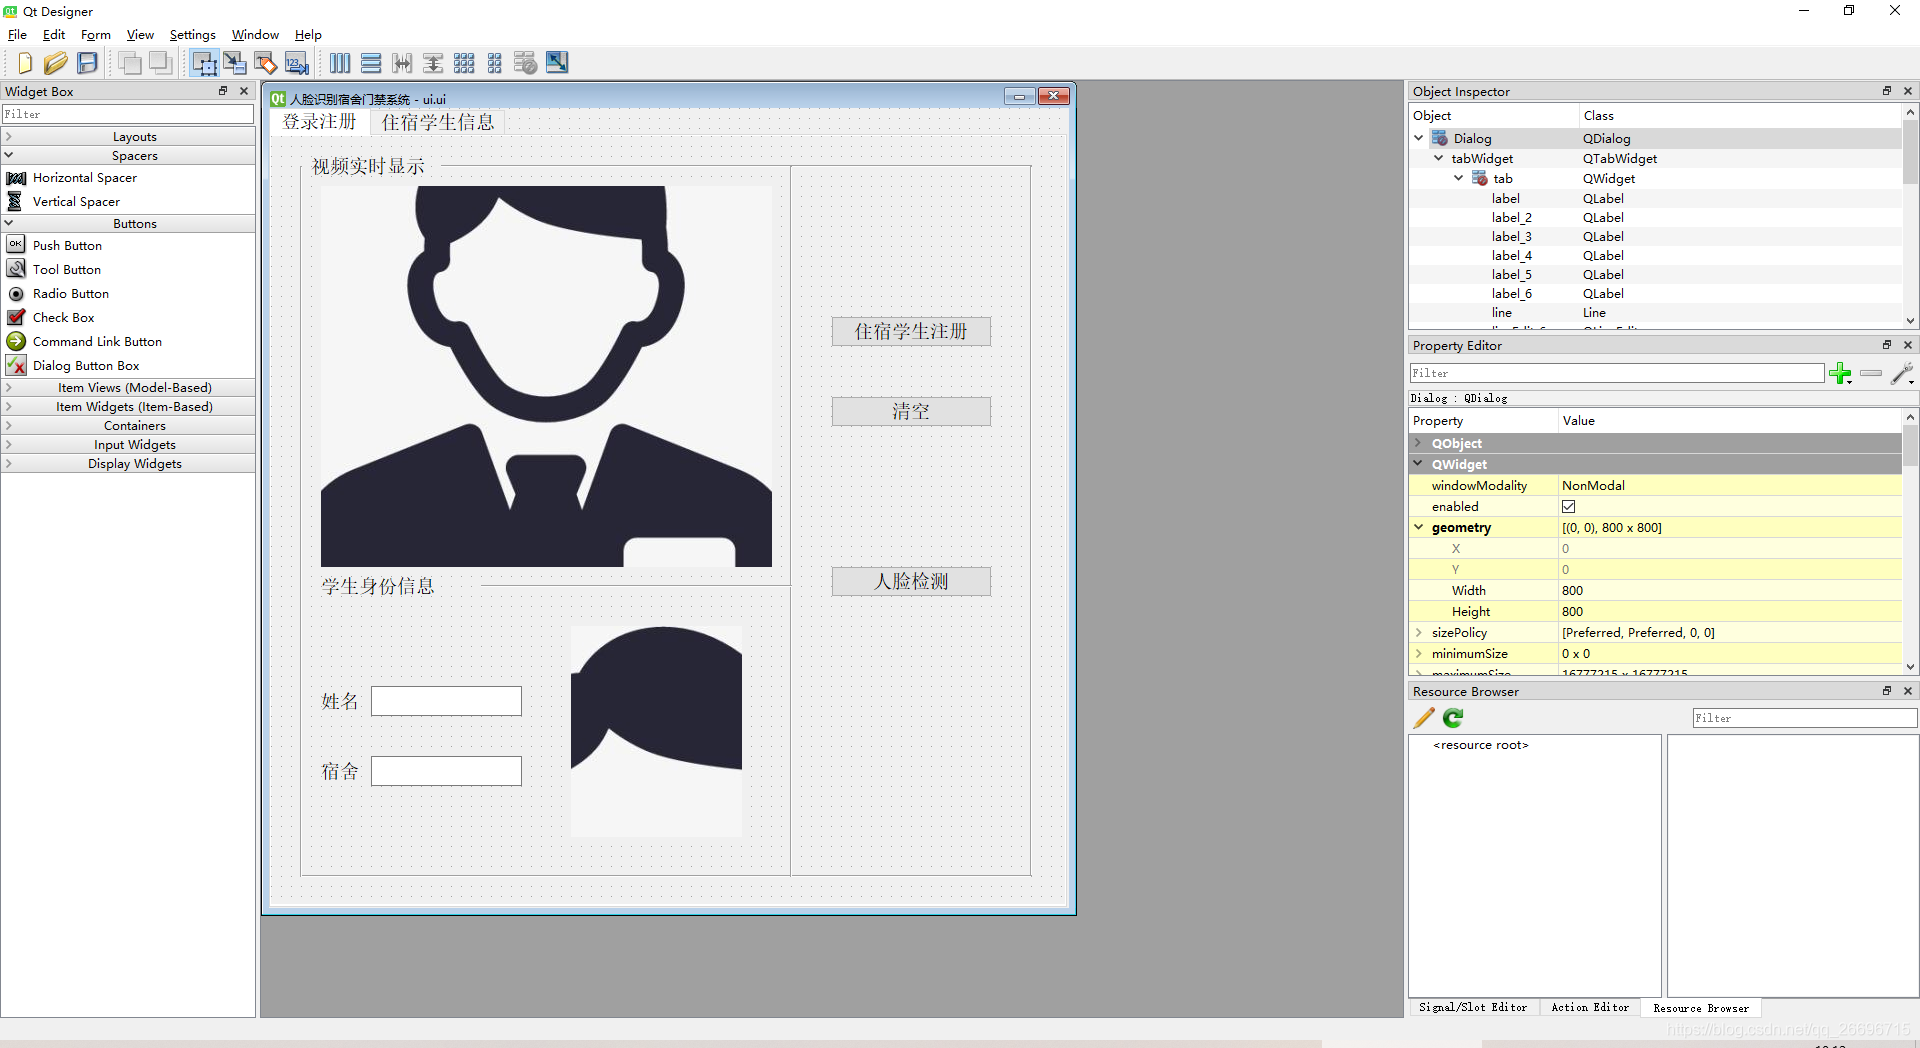
Task: Click the Send to Back toolbar icon
Action: click(129, 63)
